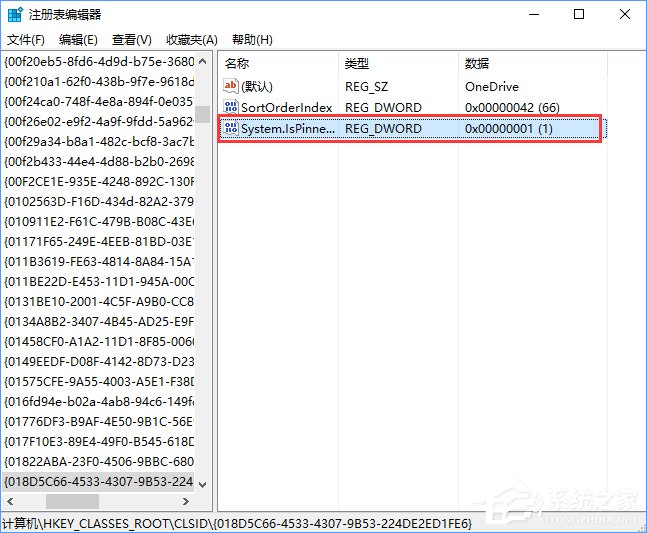Click the status bar registry path
This screenshot has width=647, height=533.
(237, 524)
